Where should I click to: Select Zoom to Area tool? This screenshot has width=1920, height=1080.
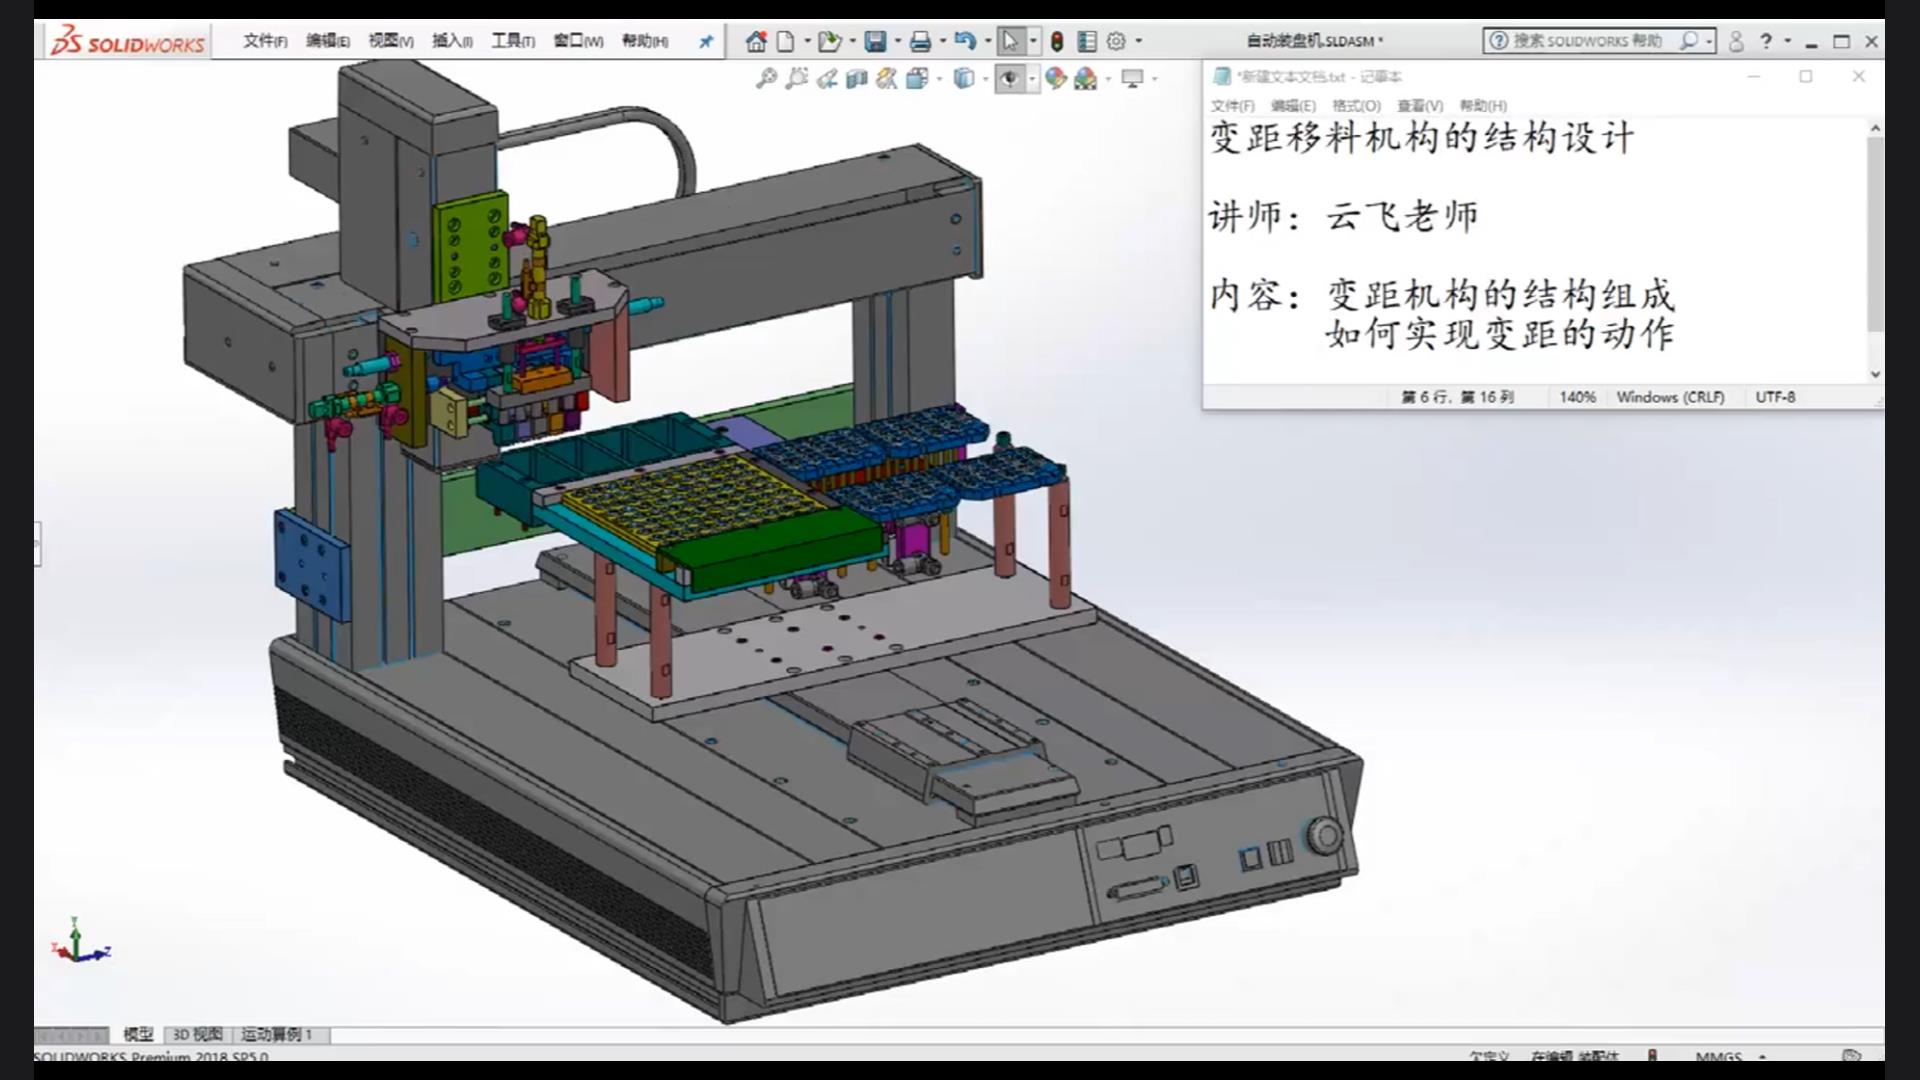796,78
